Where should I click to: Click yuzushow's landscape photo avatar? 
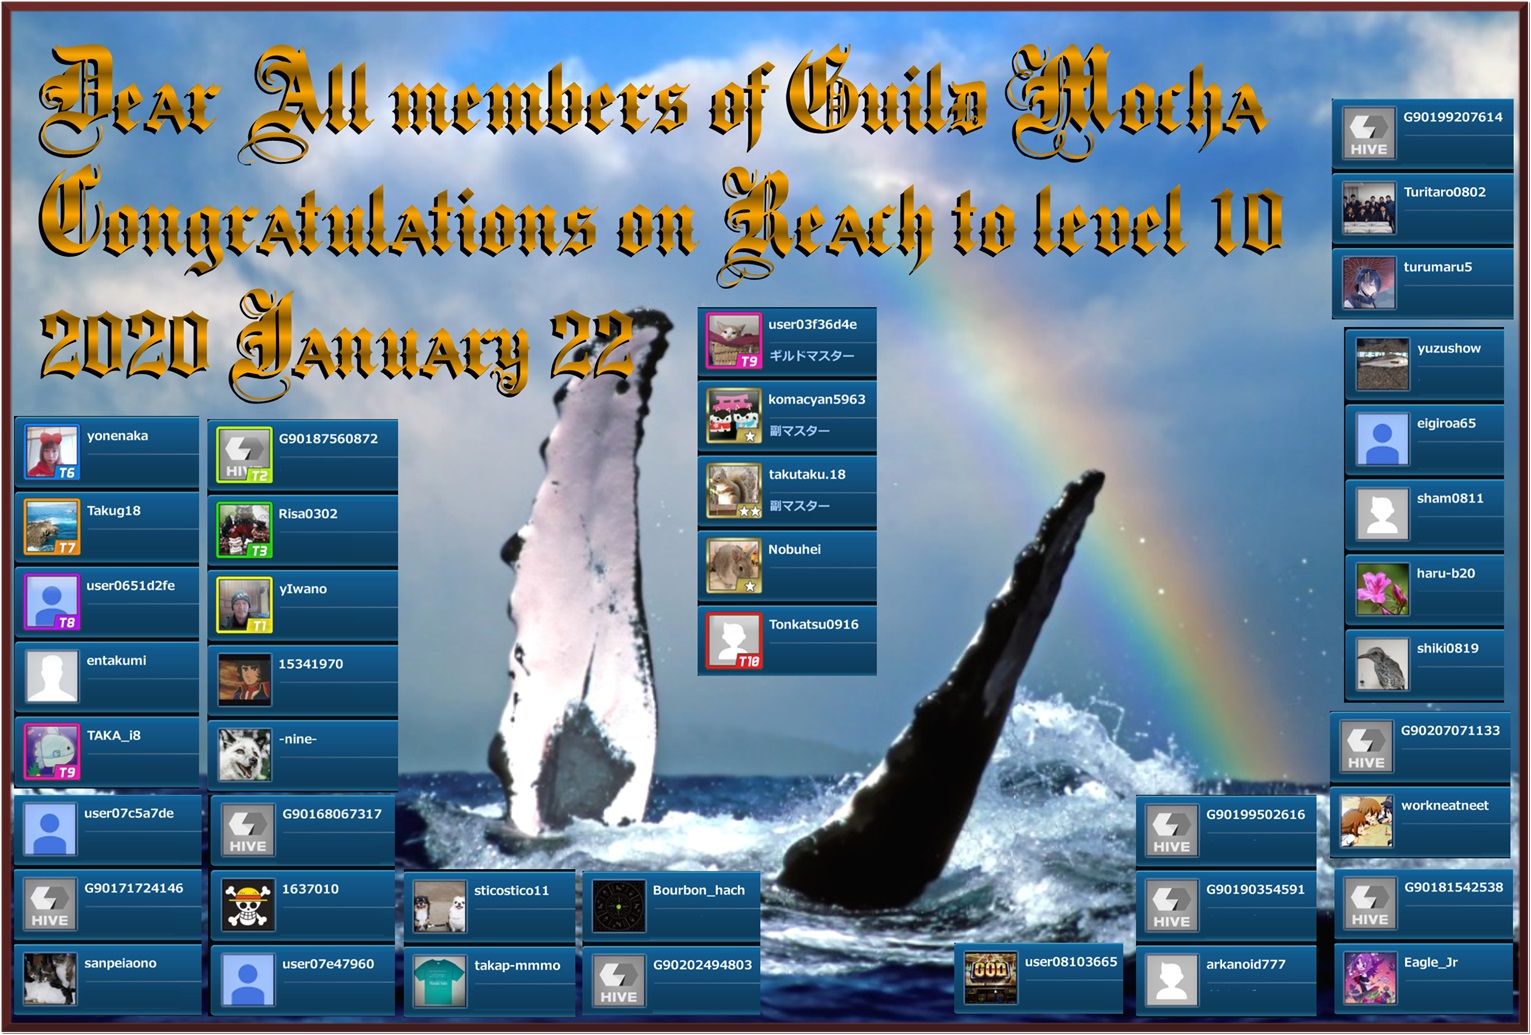1383,365
